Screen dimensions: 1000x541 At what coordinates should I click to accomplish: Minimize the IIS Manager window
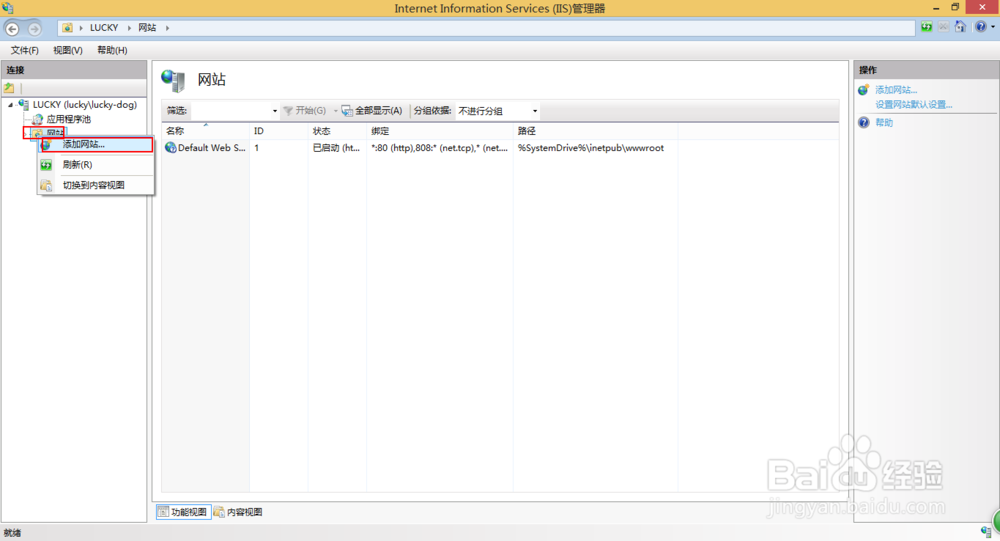pos(936,8)
